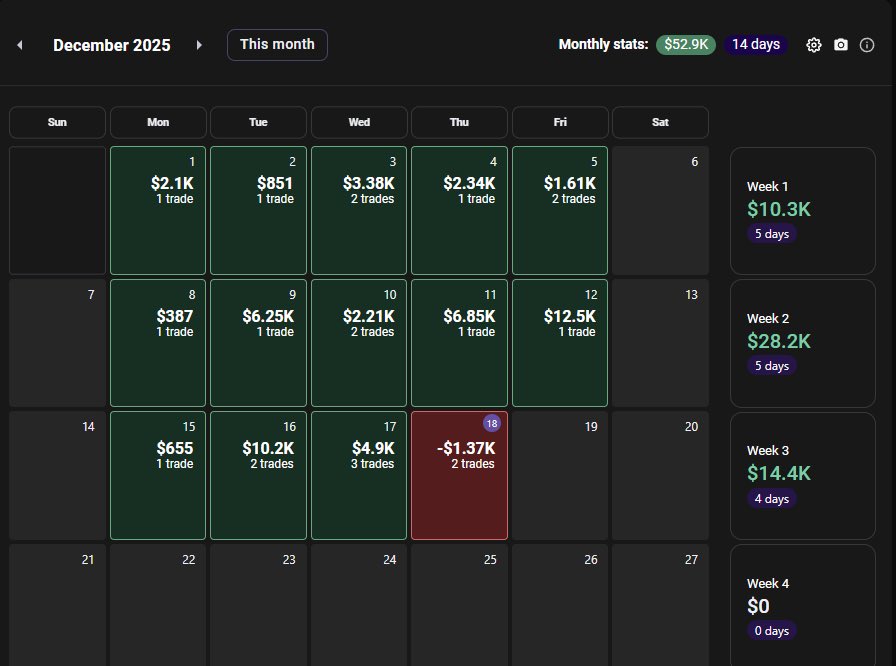896x666 pixels.
Task: Select the Mon column header
Action: click(158, 122)
